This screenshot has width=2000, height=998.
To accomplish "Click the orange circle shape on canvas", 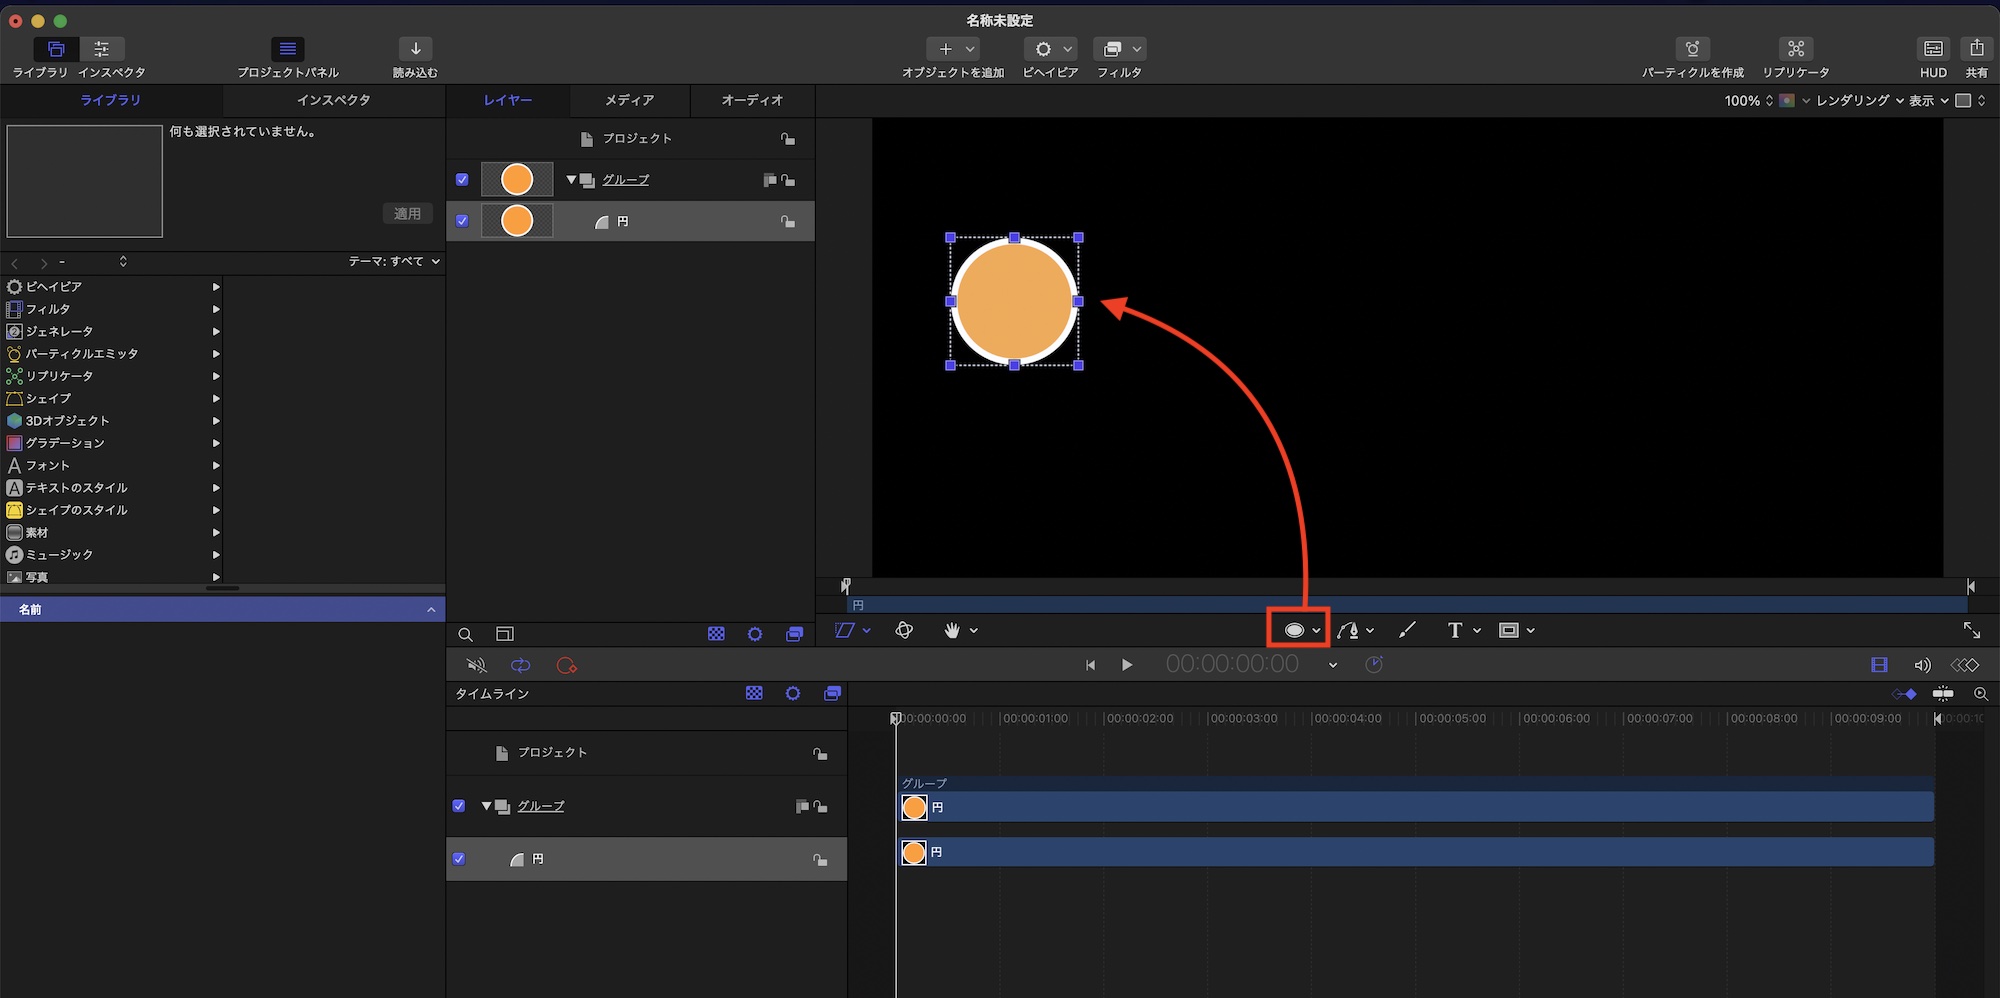I will (1014, 301).
